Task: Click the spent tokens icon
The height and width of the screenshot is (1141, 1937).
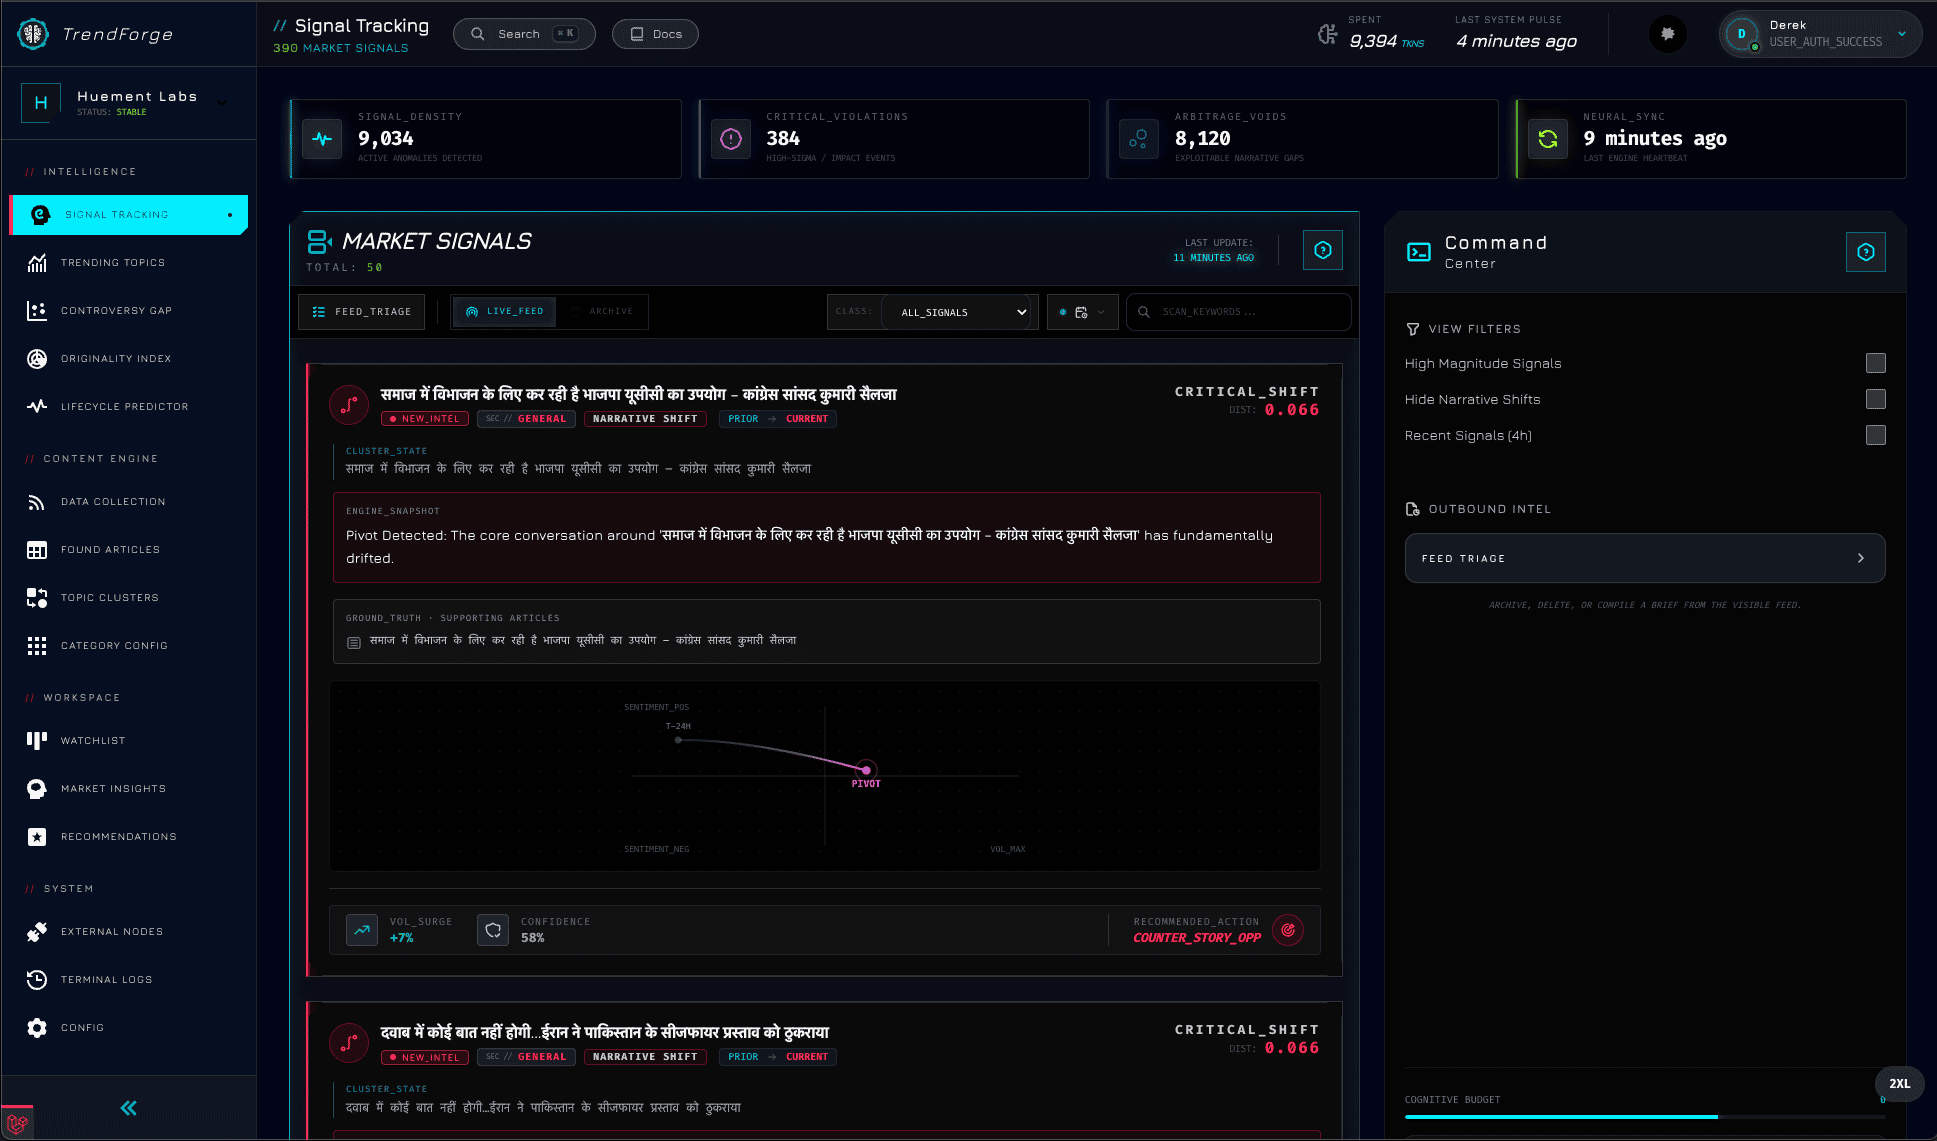Action: coord(1328,34)
